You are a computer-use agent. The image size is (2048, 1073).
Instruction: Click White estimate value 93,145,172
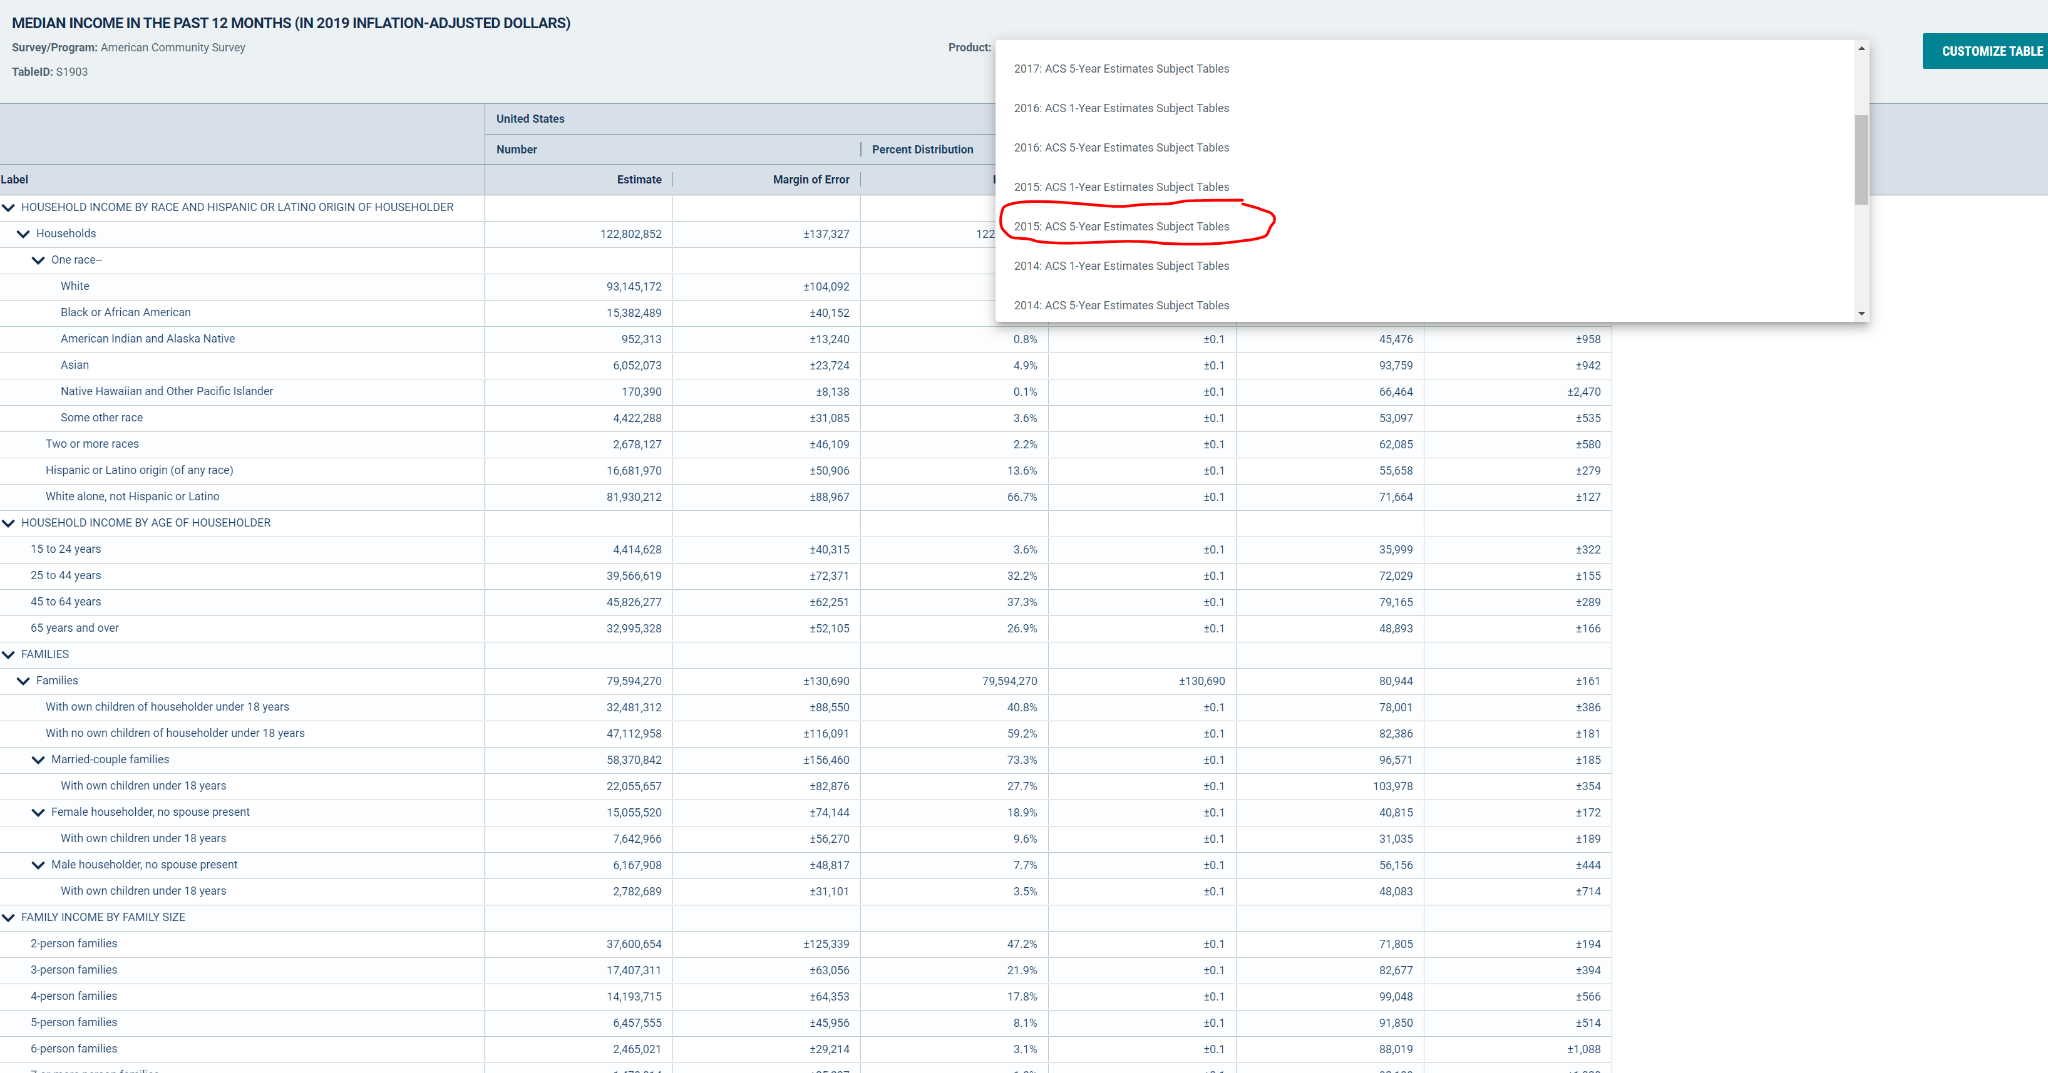pyautogui.click(x=633, y=287)
